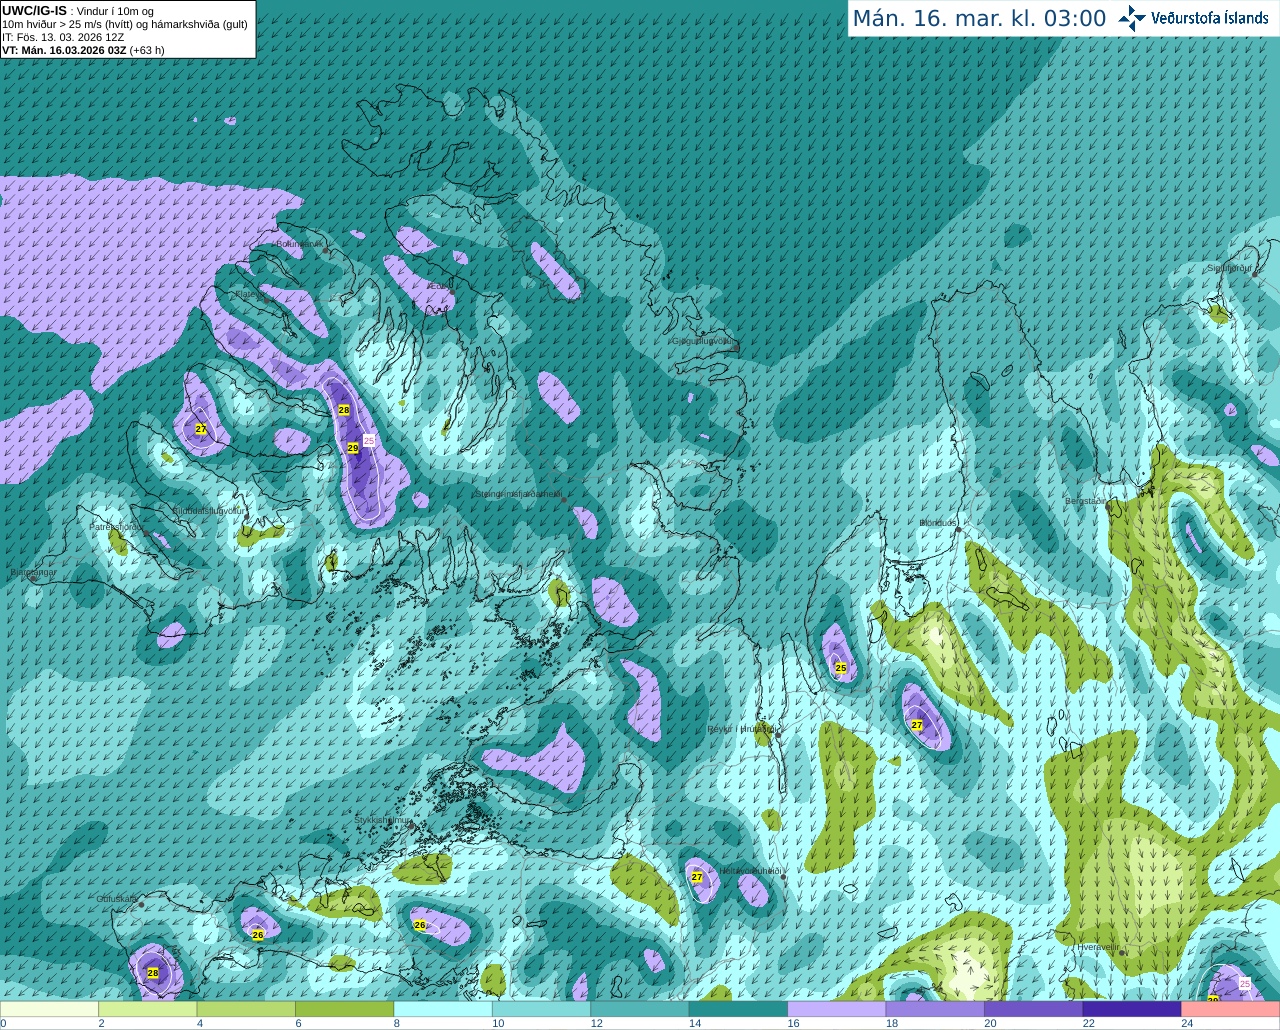Click the yellow 28 gust marker south of Gufuskálar
1280x1030 pixels.
(153, 972)
